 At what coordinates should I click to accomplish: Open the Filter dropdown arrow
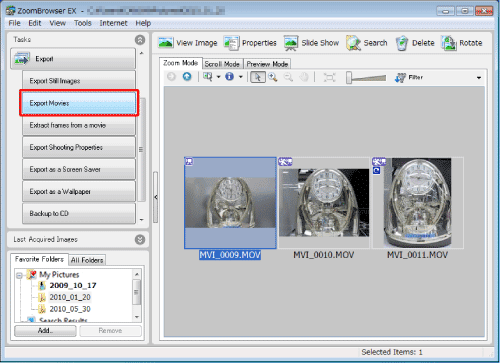tap(479, 78)
